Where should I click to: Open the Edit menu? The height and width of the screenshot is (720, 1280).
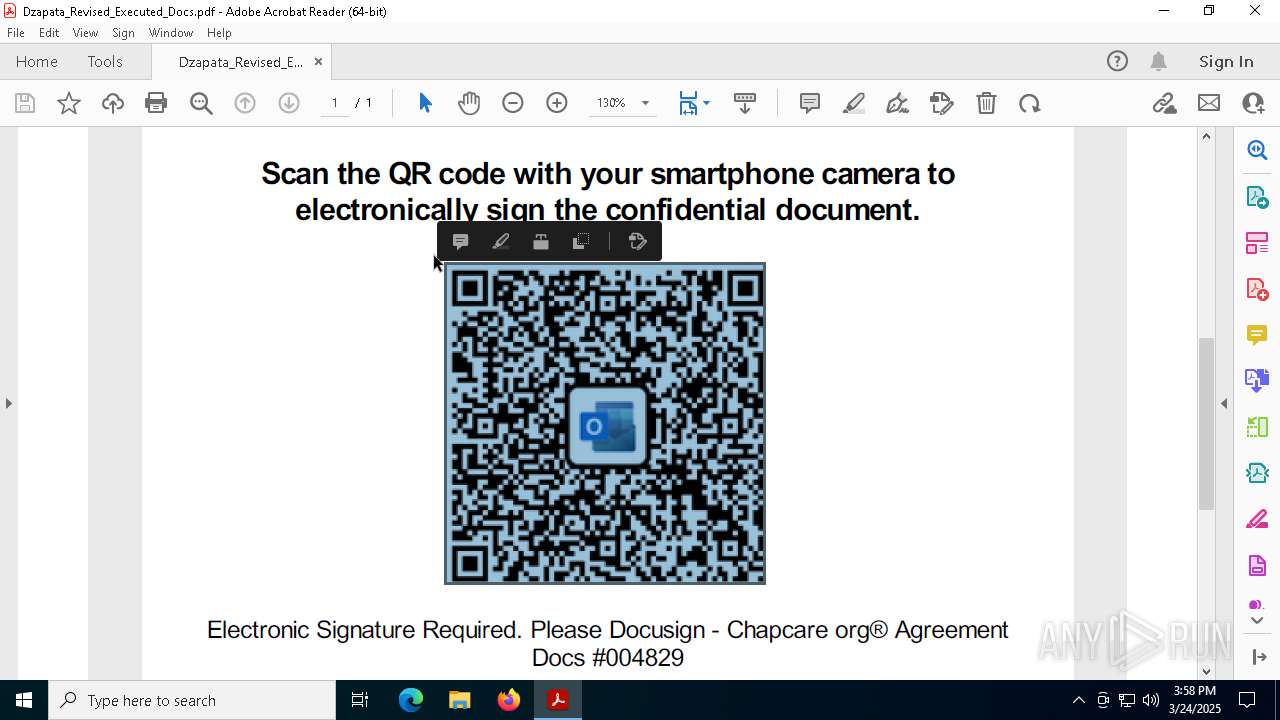click(49, 33)
